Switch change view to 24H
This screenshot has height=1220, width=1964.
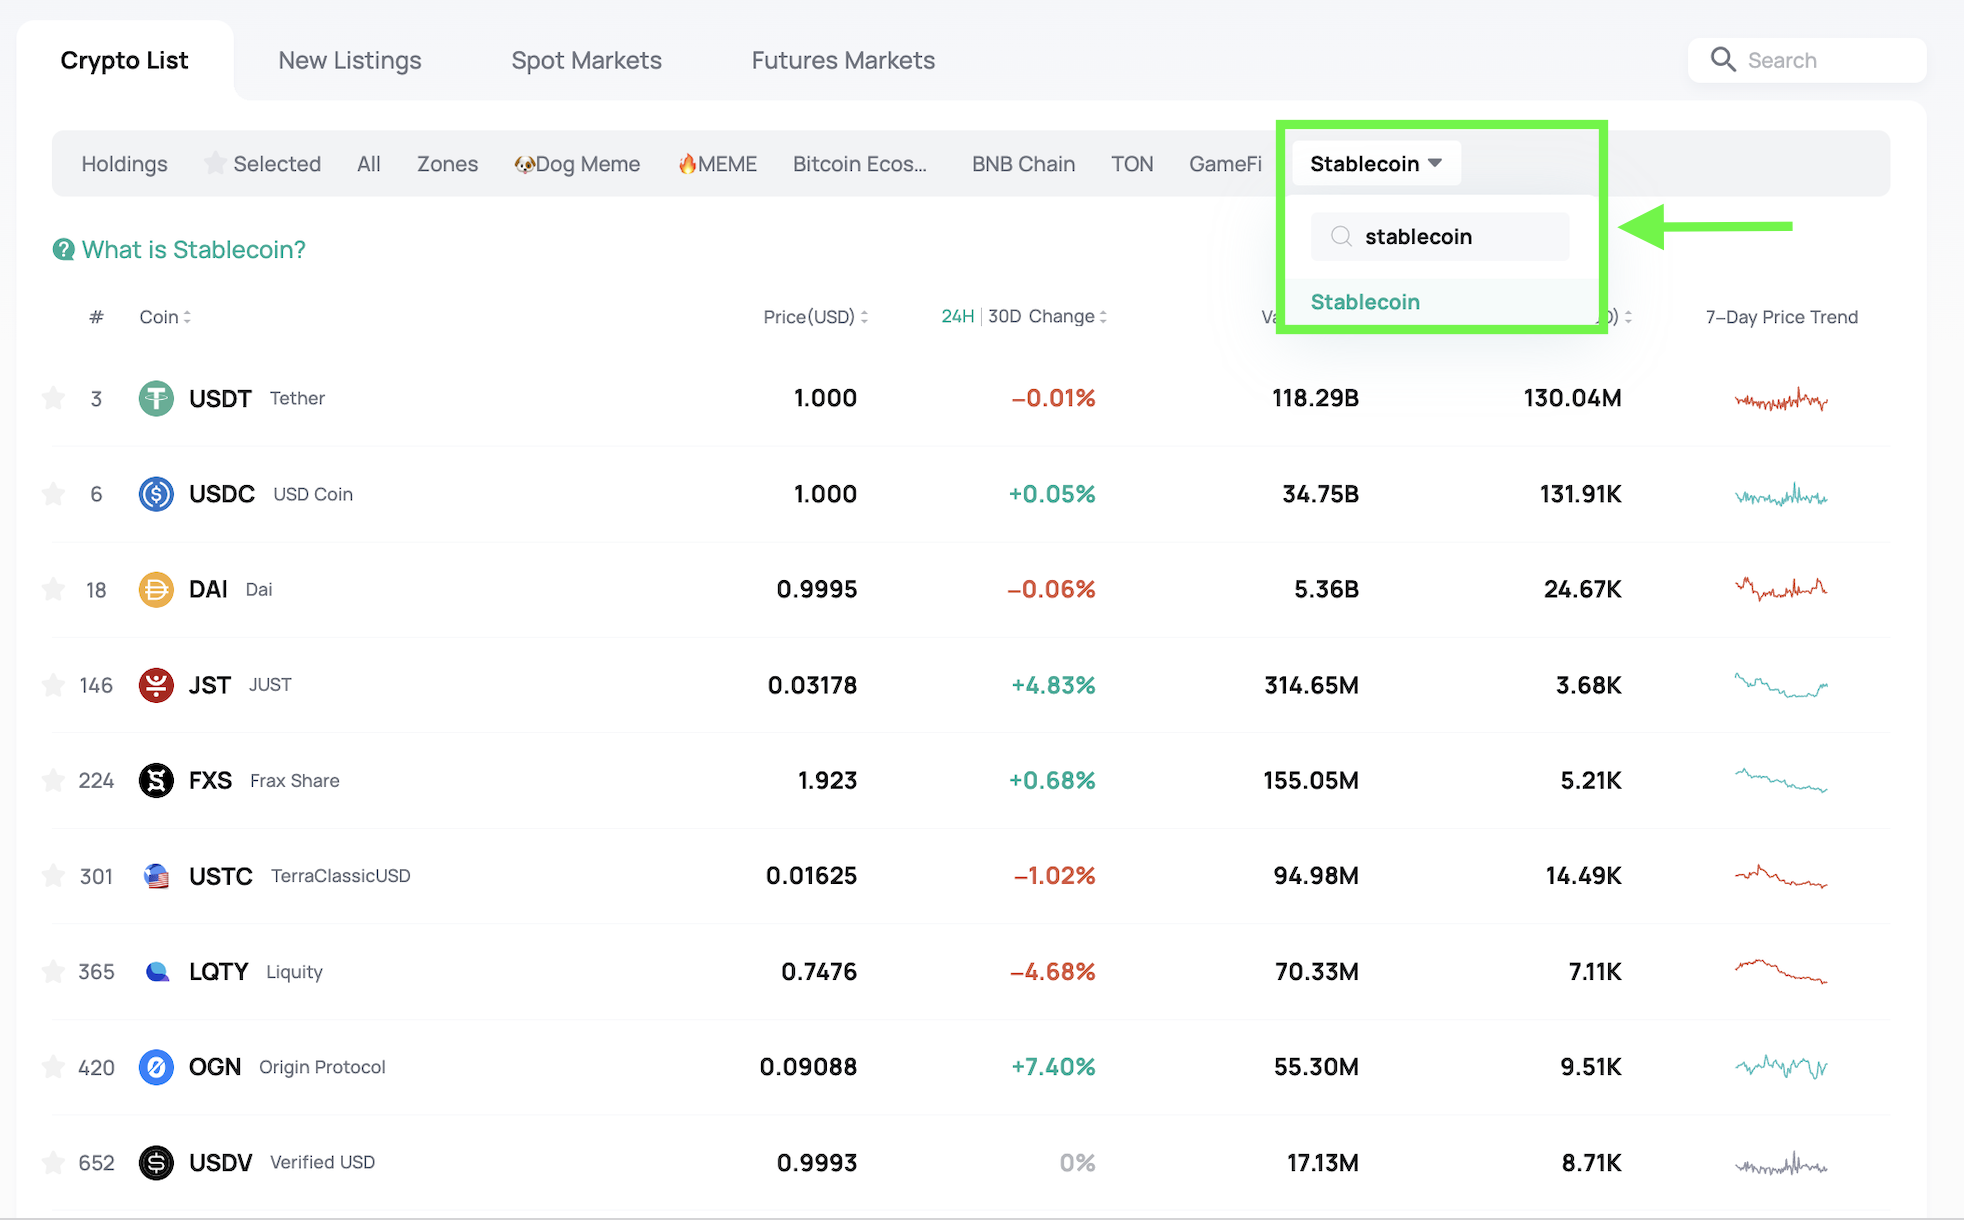click(x=957, y=317)
